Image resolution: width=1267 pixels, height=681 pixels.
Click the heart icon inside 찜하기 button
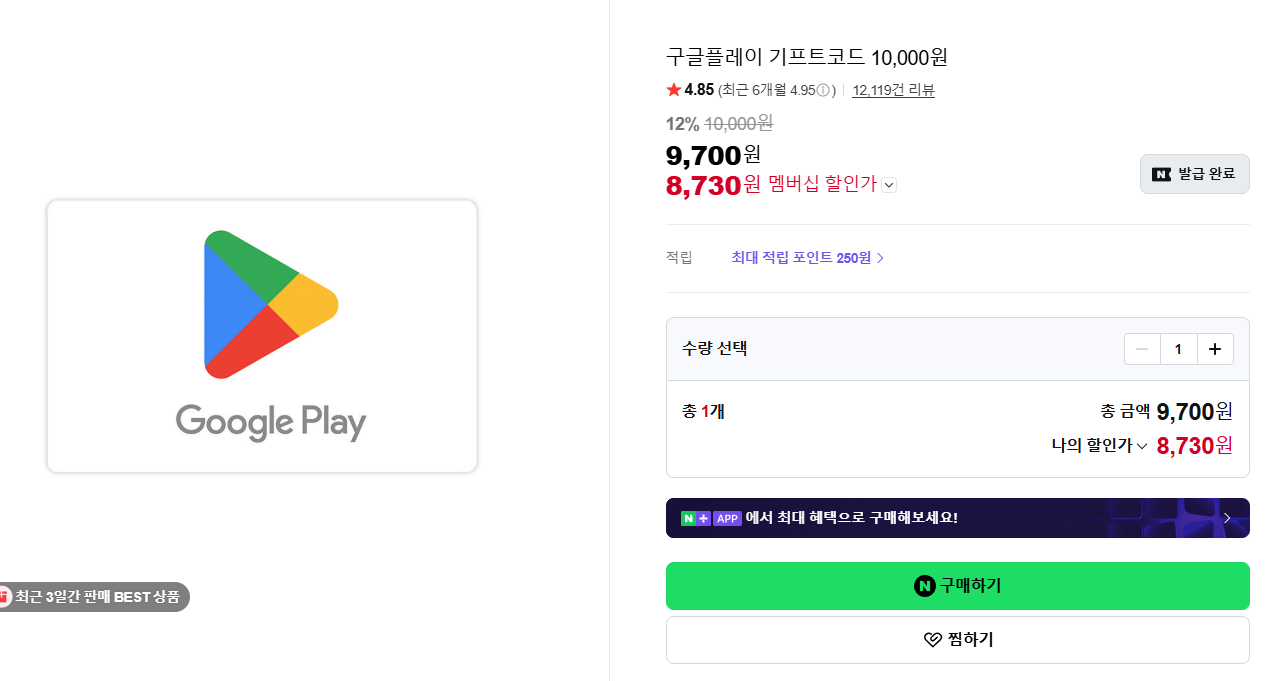coord(931,640)
